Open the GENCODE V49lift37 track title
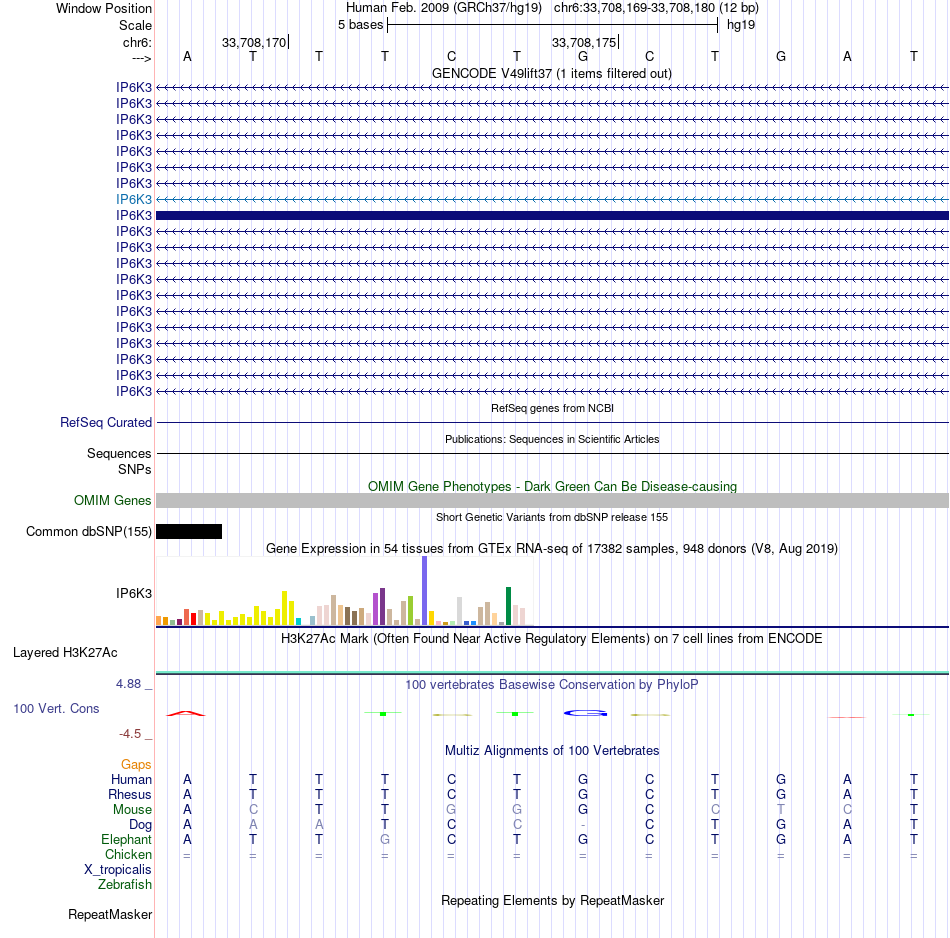Image resolution: width=950 pixels, height=938 pixels. [552, 73]
